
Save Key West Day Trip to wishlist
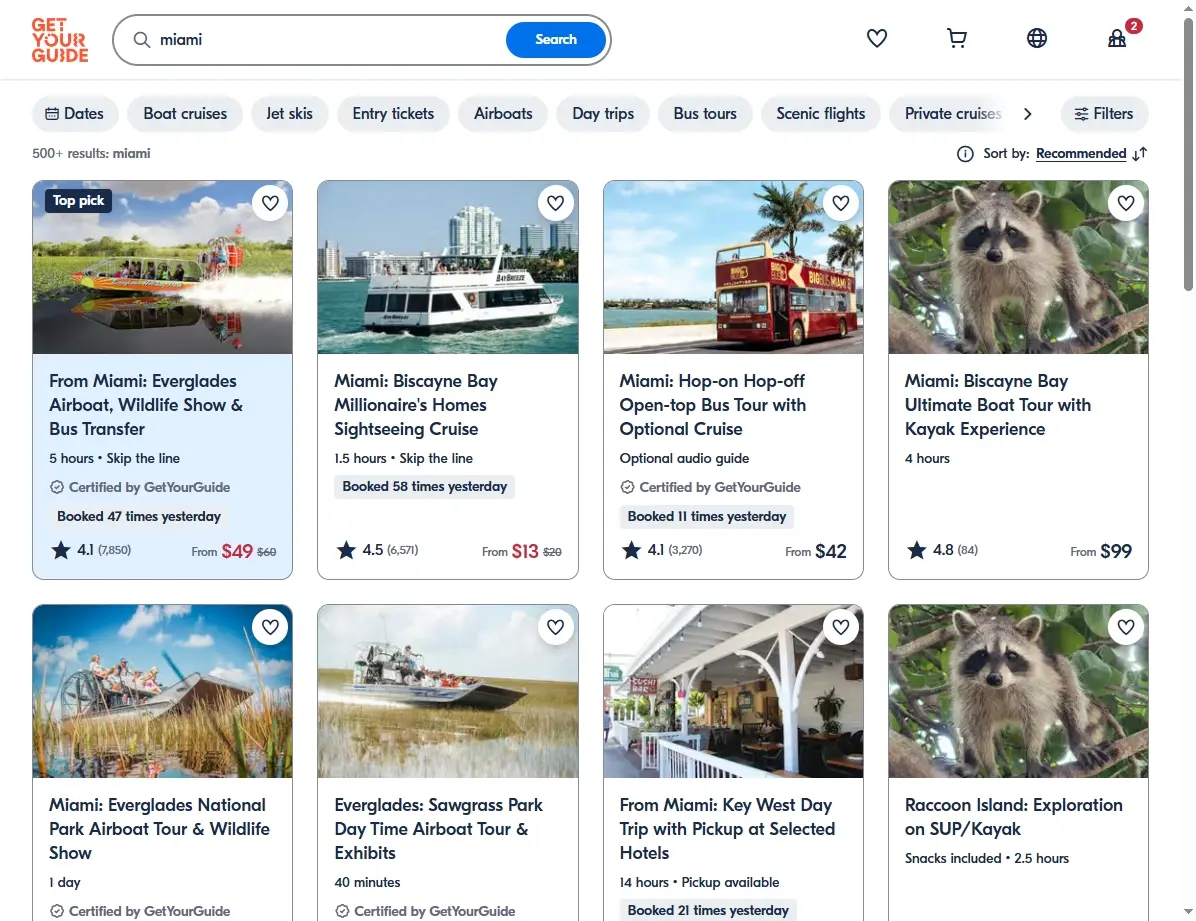841,627
